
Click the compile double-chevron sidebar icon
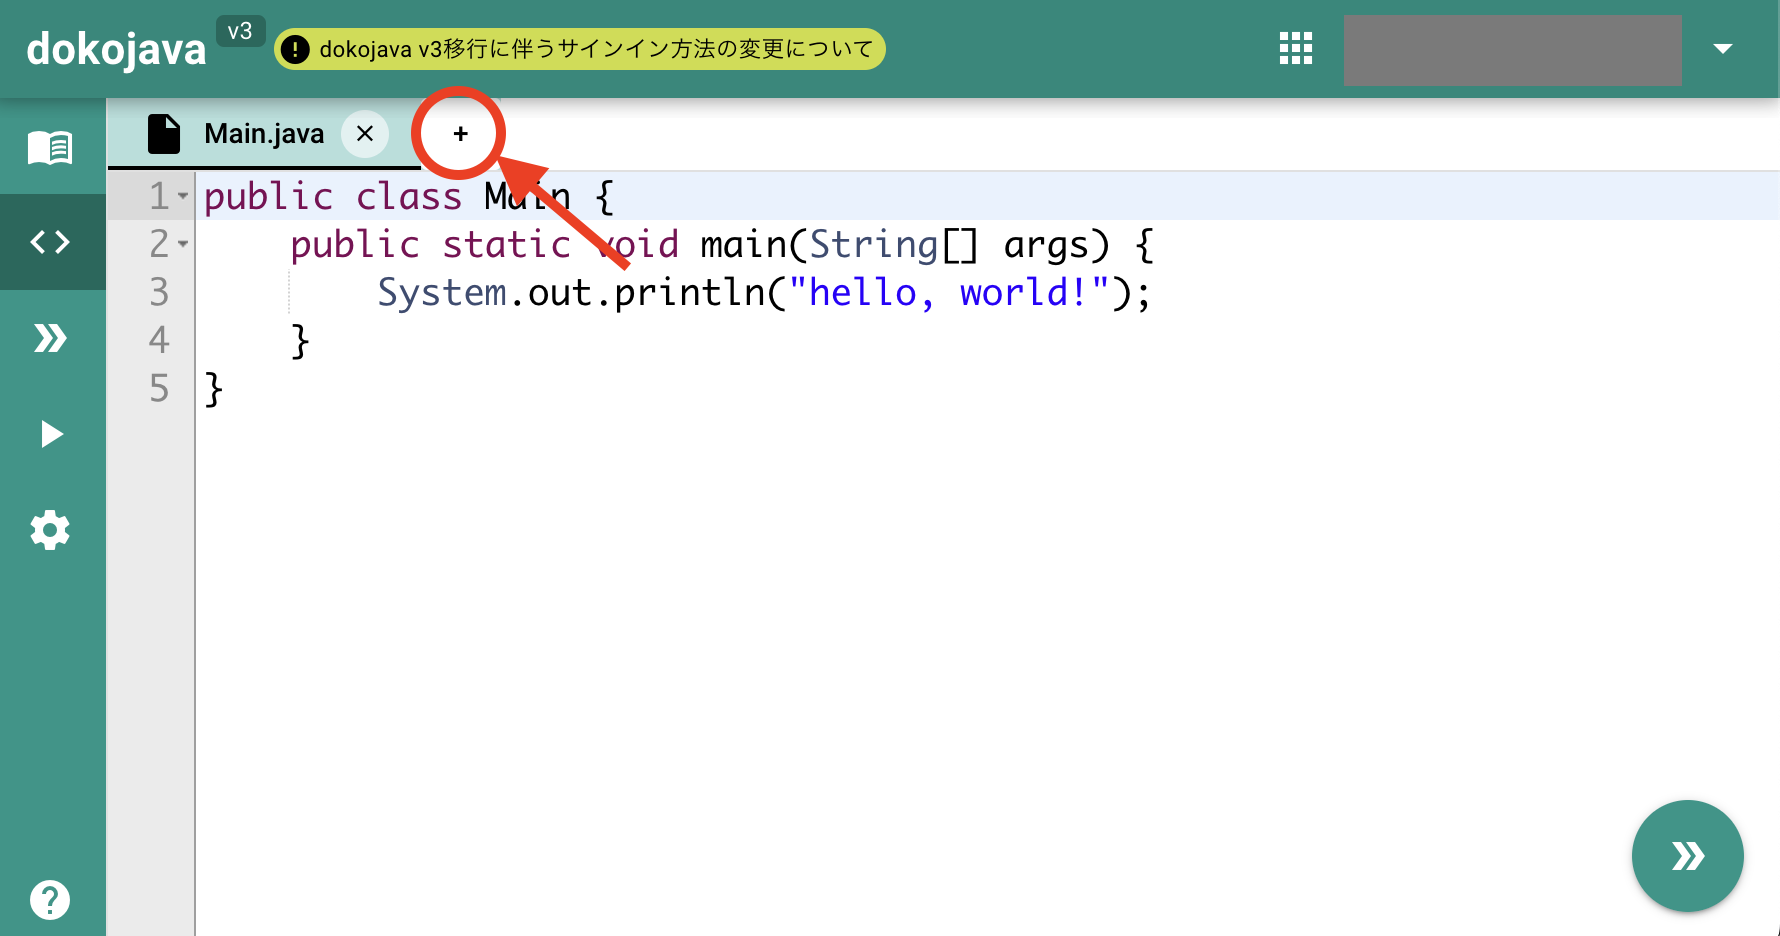[50, 338]
